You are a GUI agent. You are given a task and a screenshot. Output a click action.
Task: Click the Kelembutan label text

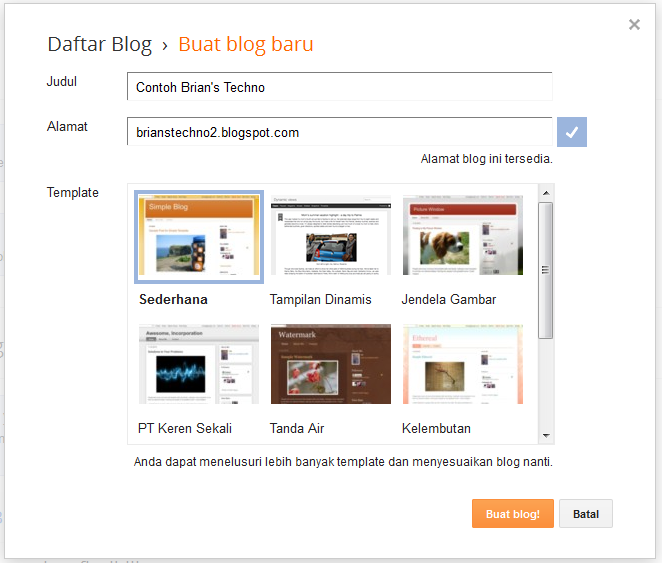(x=436, y=428)
